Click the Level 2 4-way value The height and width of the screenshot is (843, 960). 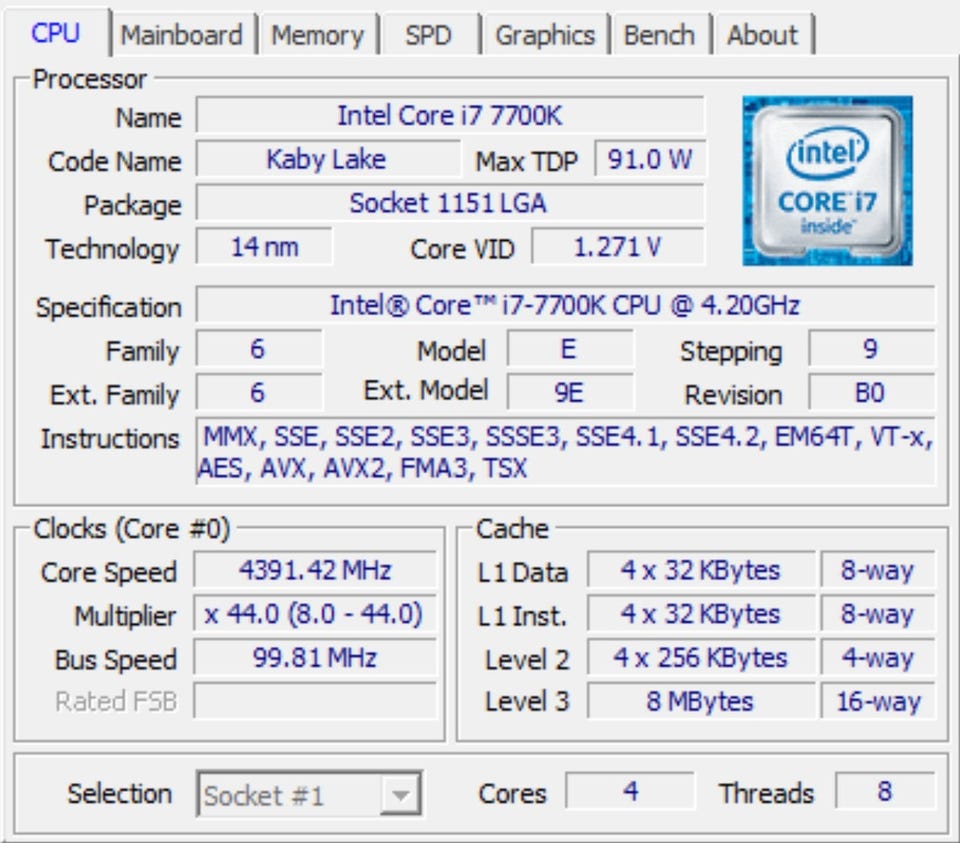tap(878, 658)
